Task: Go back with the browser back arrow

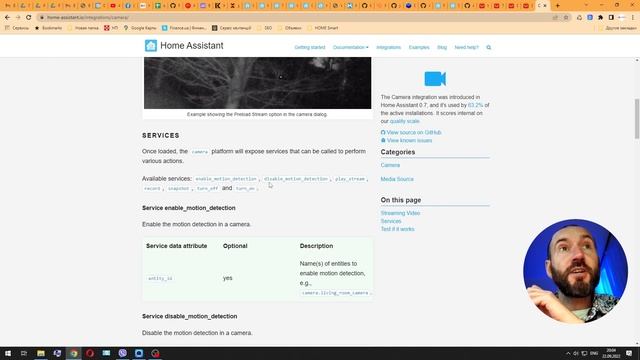Action: (x=7, y=18)
